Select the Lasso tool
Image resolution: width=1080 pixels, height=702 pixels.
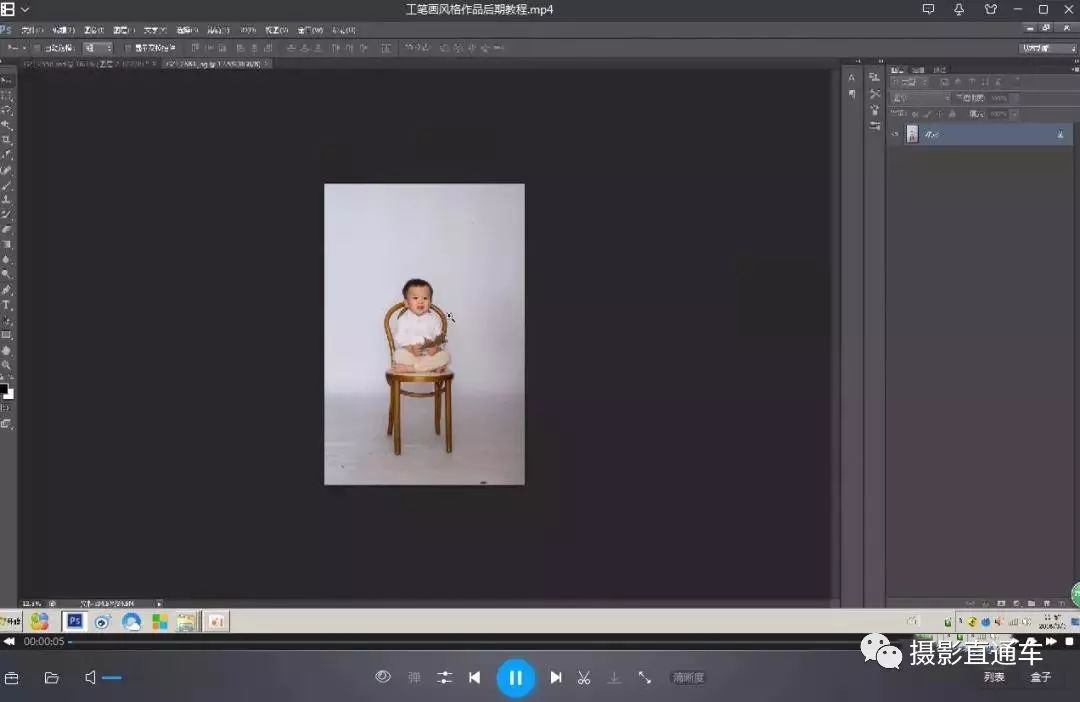pos(7,110)
